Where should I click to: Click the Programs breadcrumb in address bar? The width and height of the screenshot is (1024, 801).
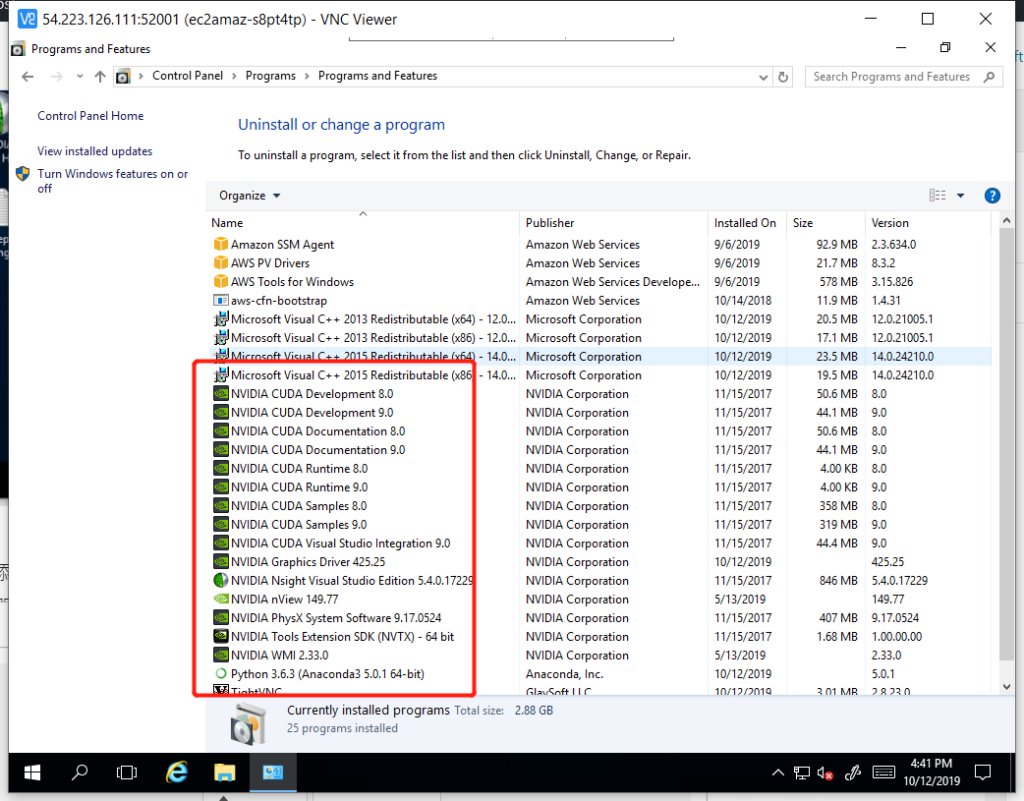(x=270, y=76)
